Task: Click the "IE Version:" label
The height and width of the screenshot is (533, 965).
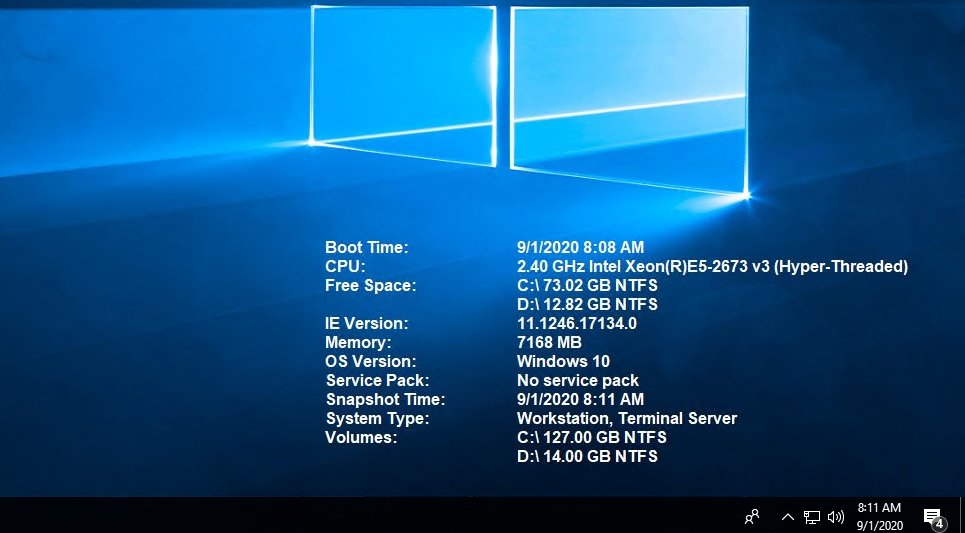Action: tap(366, 323)
